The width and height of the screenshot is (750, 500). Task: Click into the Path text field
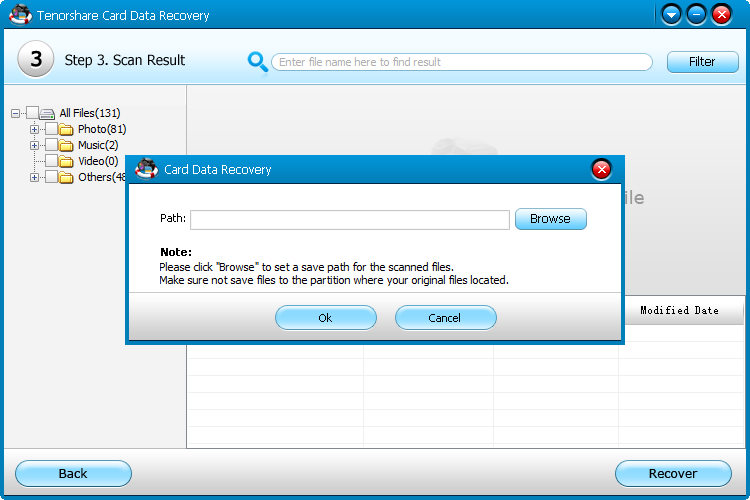[x=350, y=220]
